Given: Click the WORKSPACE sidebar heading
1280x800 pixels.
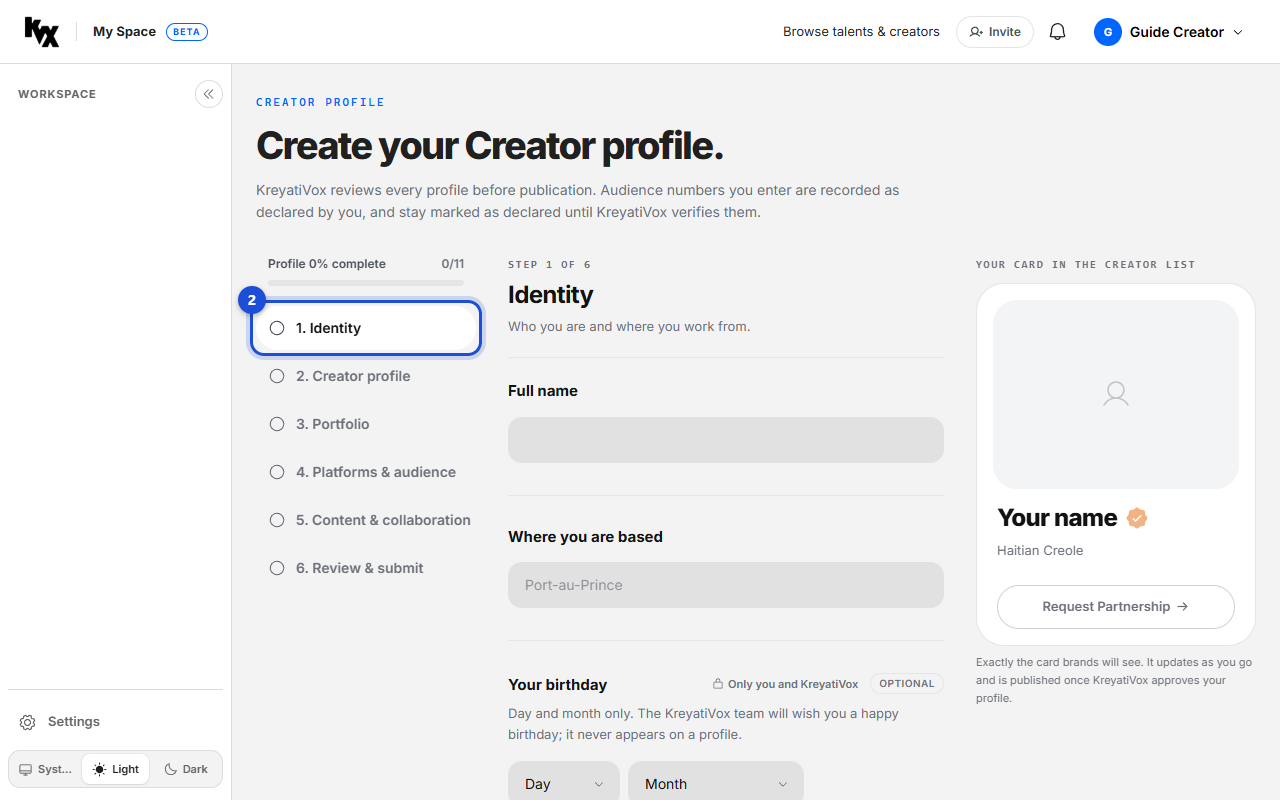Looking at the screenshot, I should [57, 94].
